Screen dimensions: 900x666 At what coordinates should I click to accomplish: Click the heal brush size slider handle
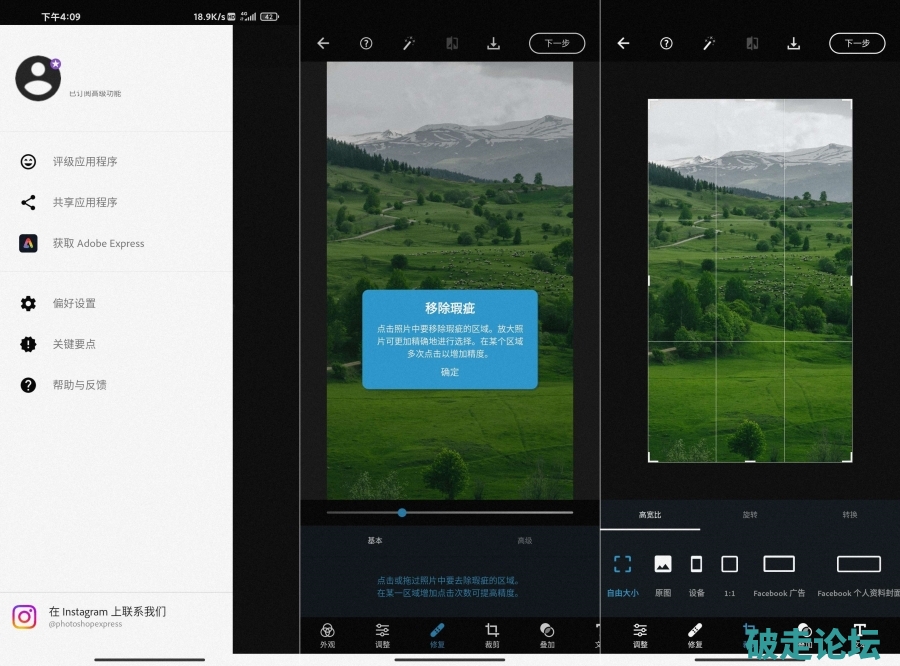pyautogui.click(x=402, y=512)
